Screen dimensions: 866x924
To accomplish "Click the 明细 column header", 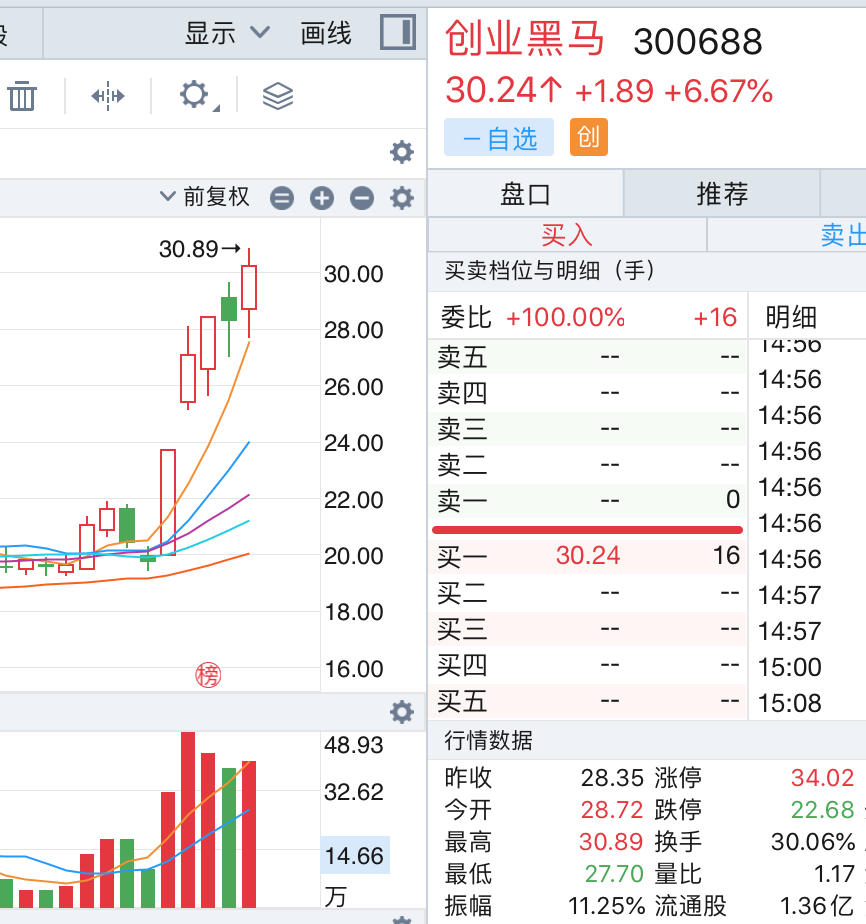I will click(x=791, y=317).
